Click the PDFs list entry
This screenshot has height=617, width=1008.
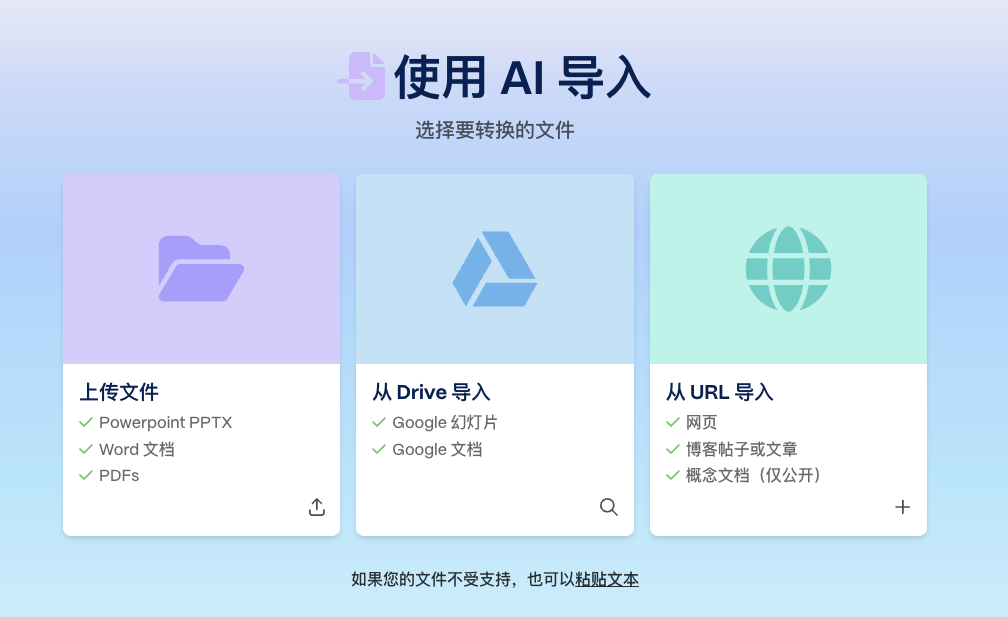[119, 475]
